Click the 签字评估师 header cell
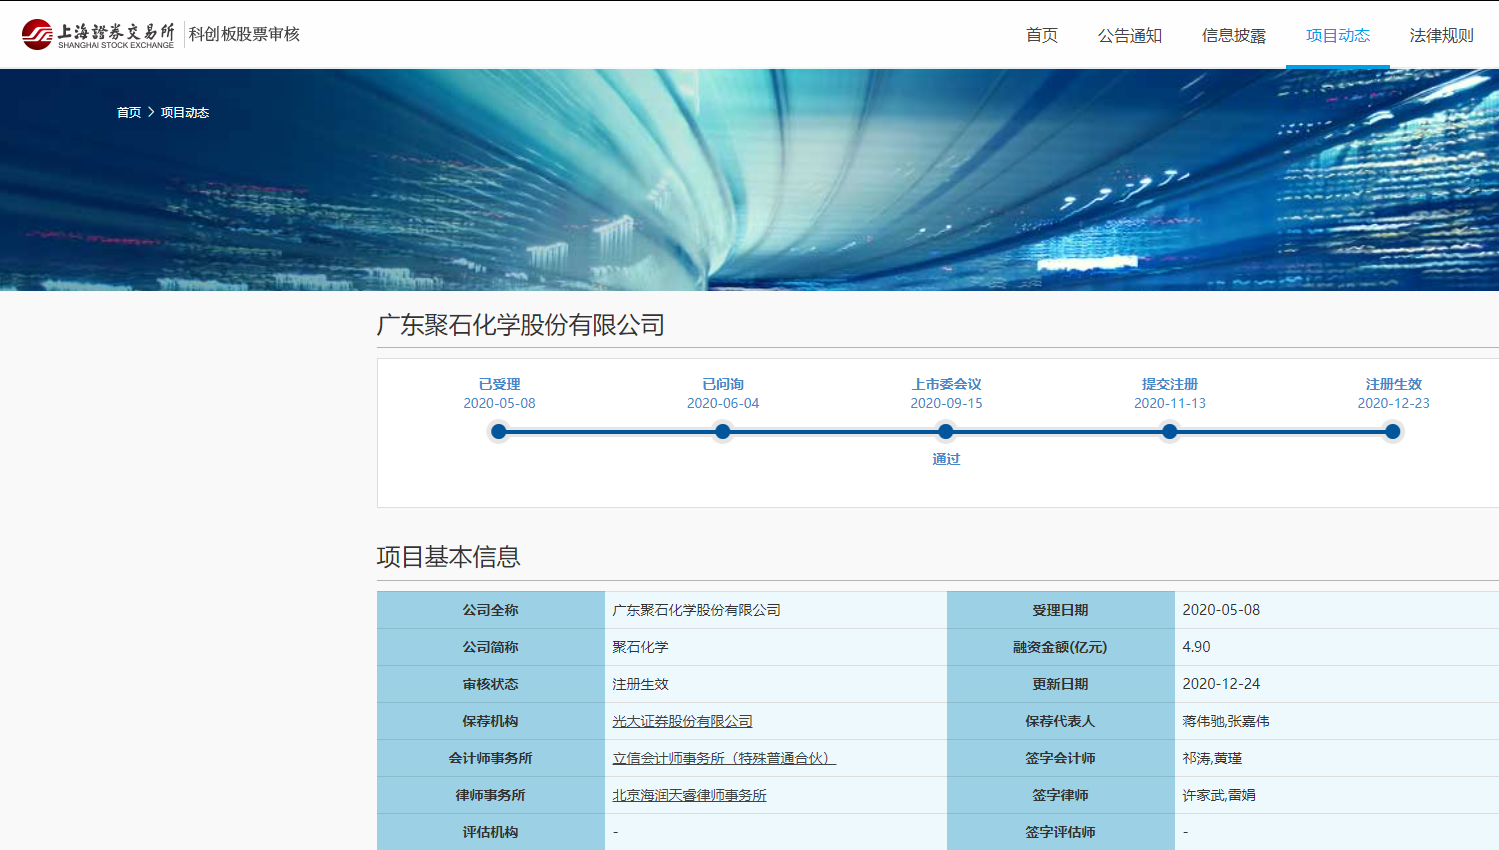This screenshot has width=1499, height=850. click(1061, 832)
